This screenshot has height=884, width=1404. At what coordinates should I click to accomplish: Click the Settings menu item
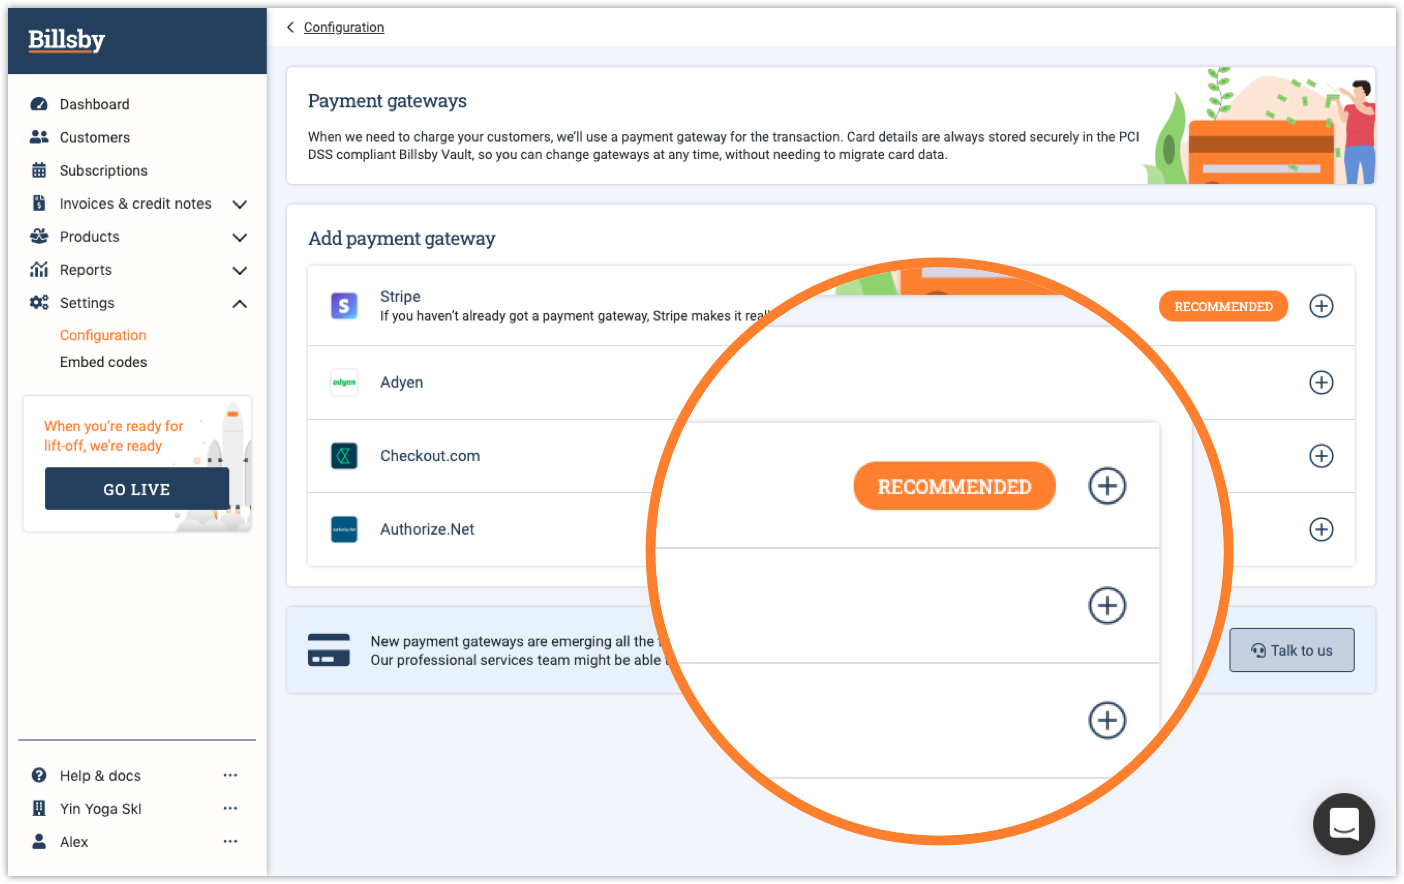(x=87, y=302)
